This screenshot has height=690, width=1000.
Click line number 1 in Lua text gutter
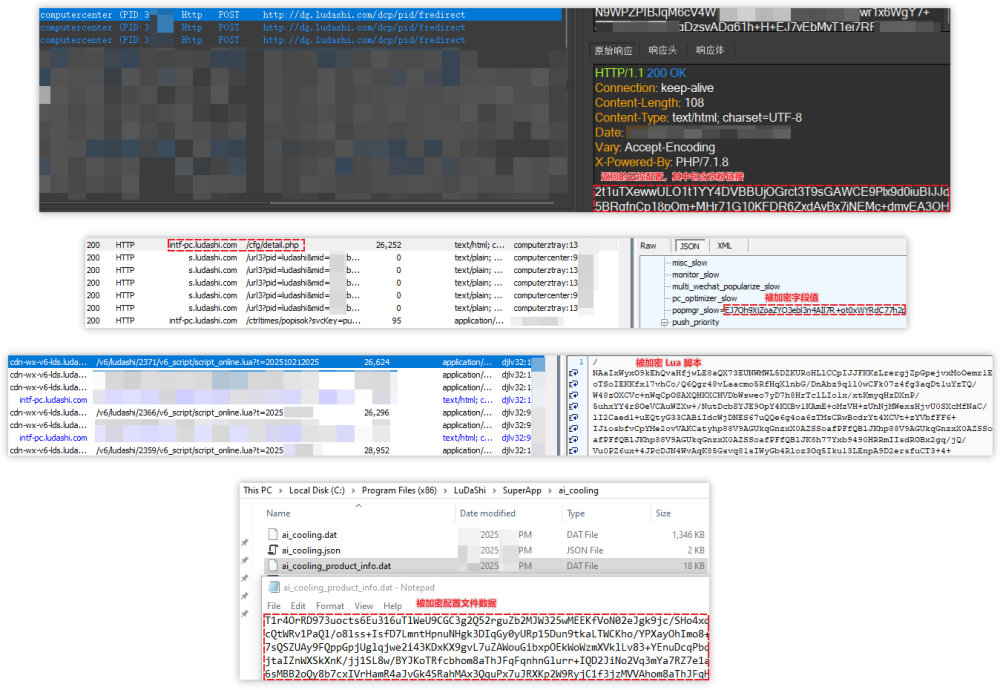581,362
